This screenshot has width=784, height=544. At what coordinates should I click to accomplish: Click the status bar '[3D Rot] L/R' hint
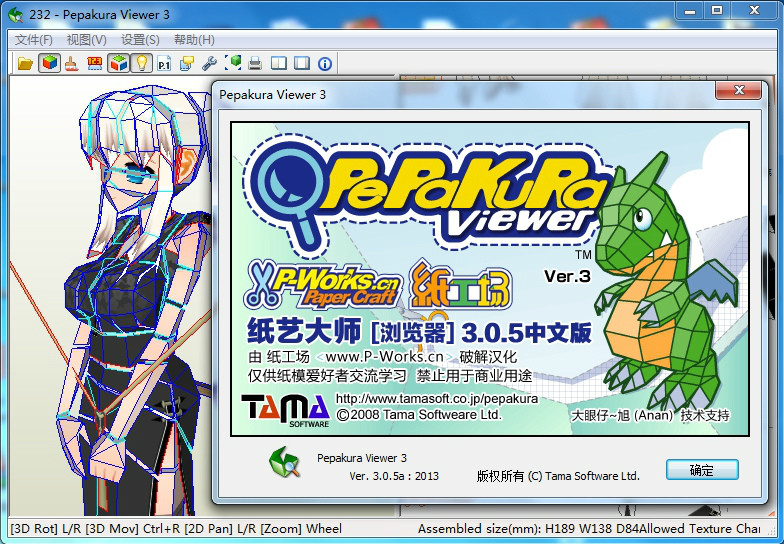tap(46, 528)
